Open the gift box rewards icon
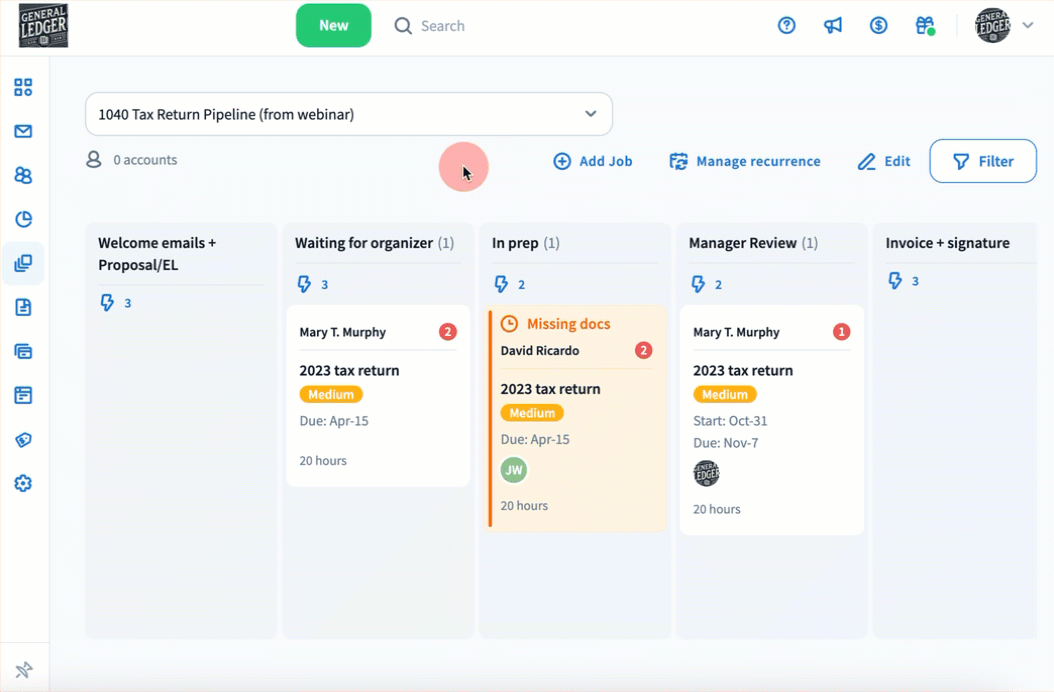The image size is (1054, 692). [x=924, y=26]
